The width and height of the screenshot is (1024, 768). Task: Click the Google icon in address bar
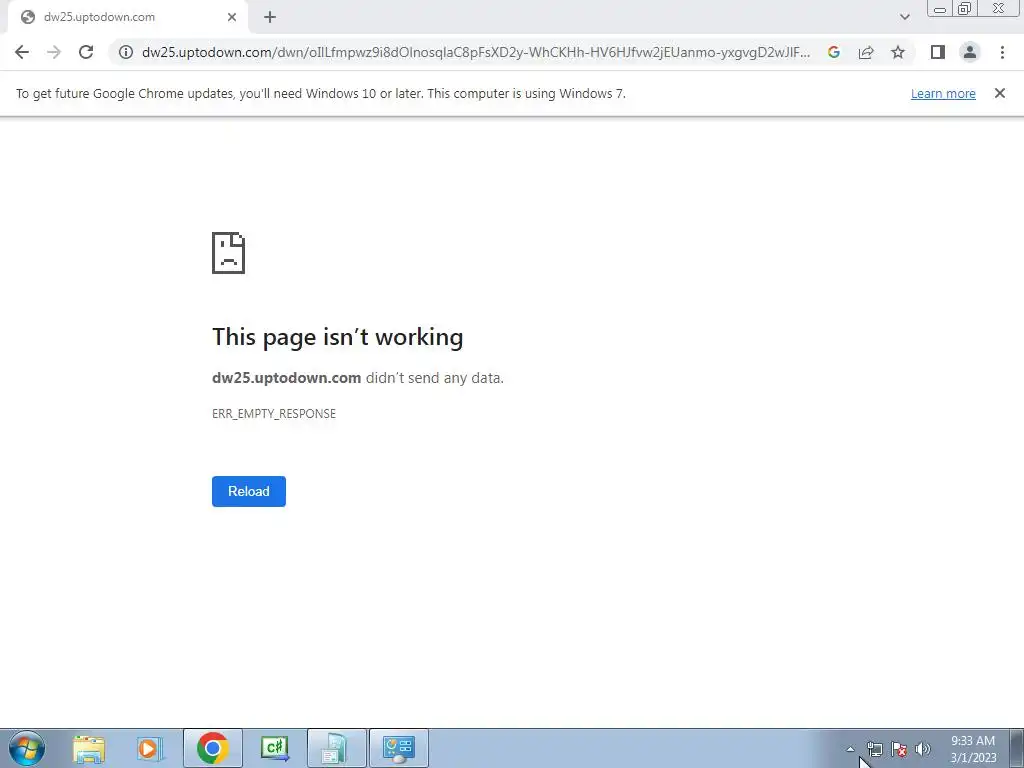[833, 52]
